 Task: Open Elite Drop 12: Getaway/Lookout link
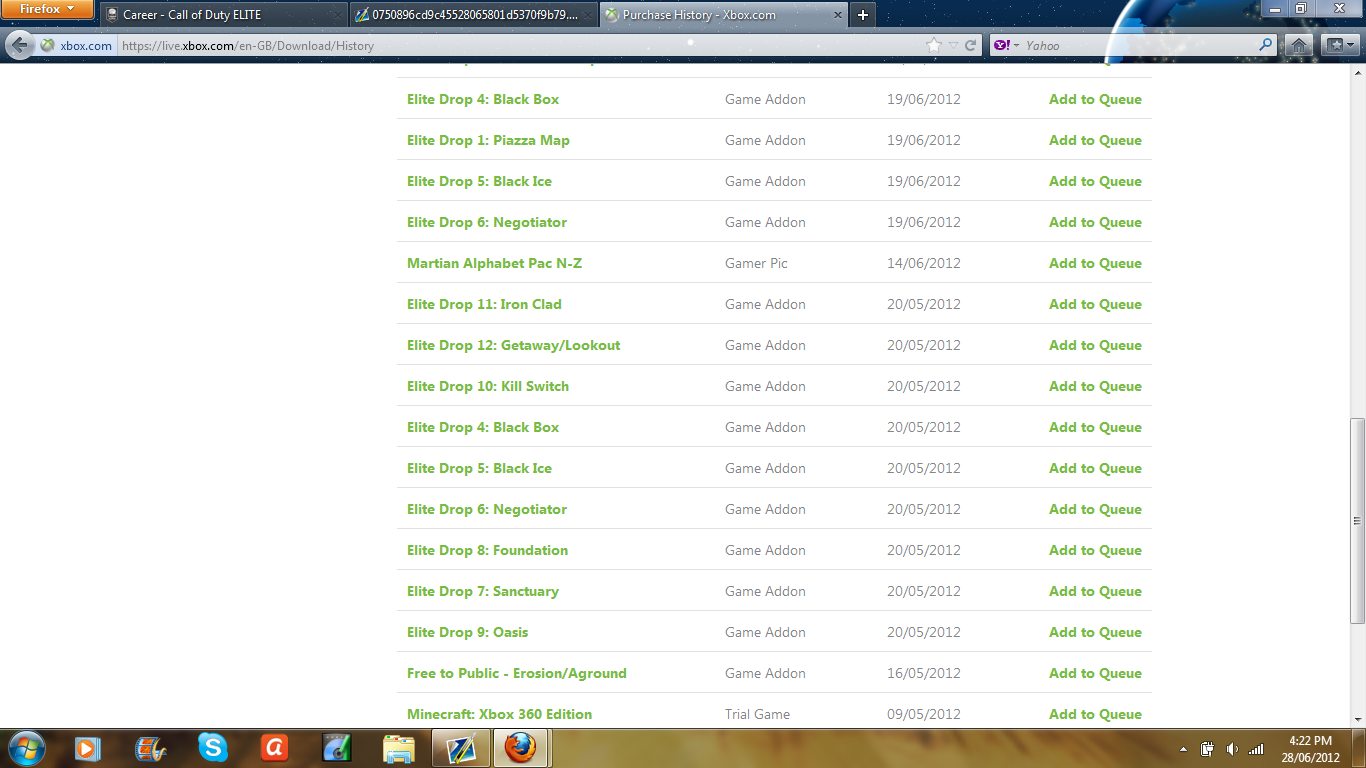[x=513, y=345]
